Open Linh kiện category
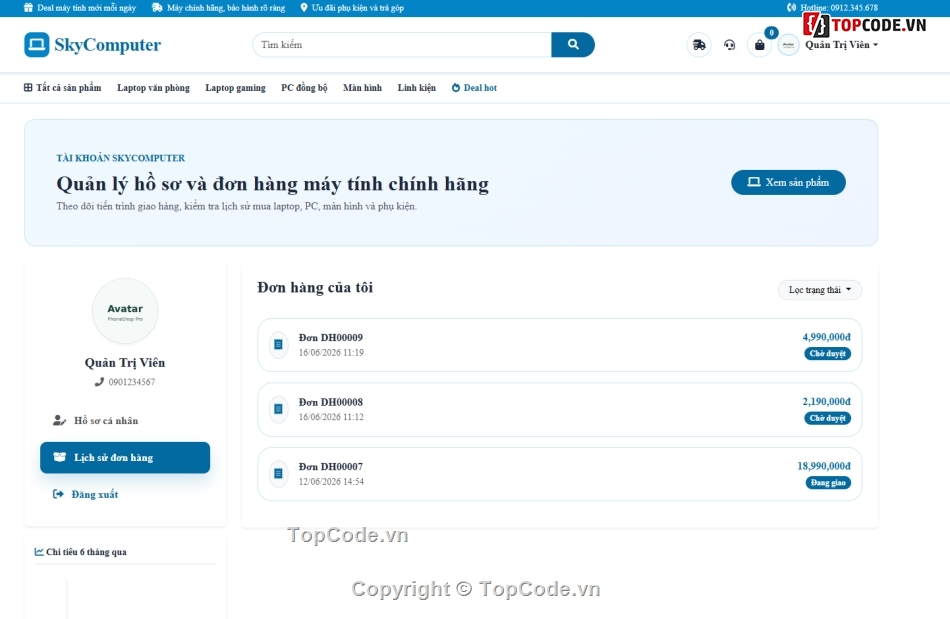 (417, 88)
